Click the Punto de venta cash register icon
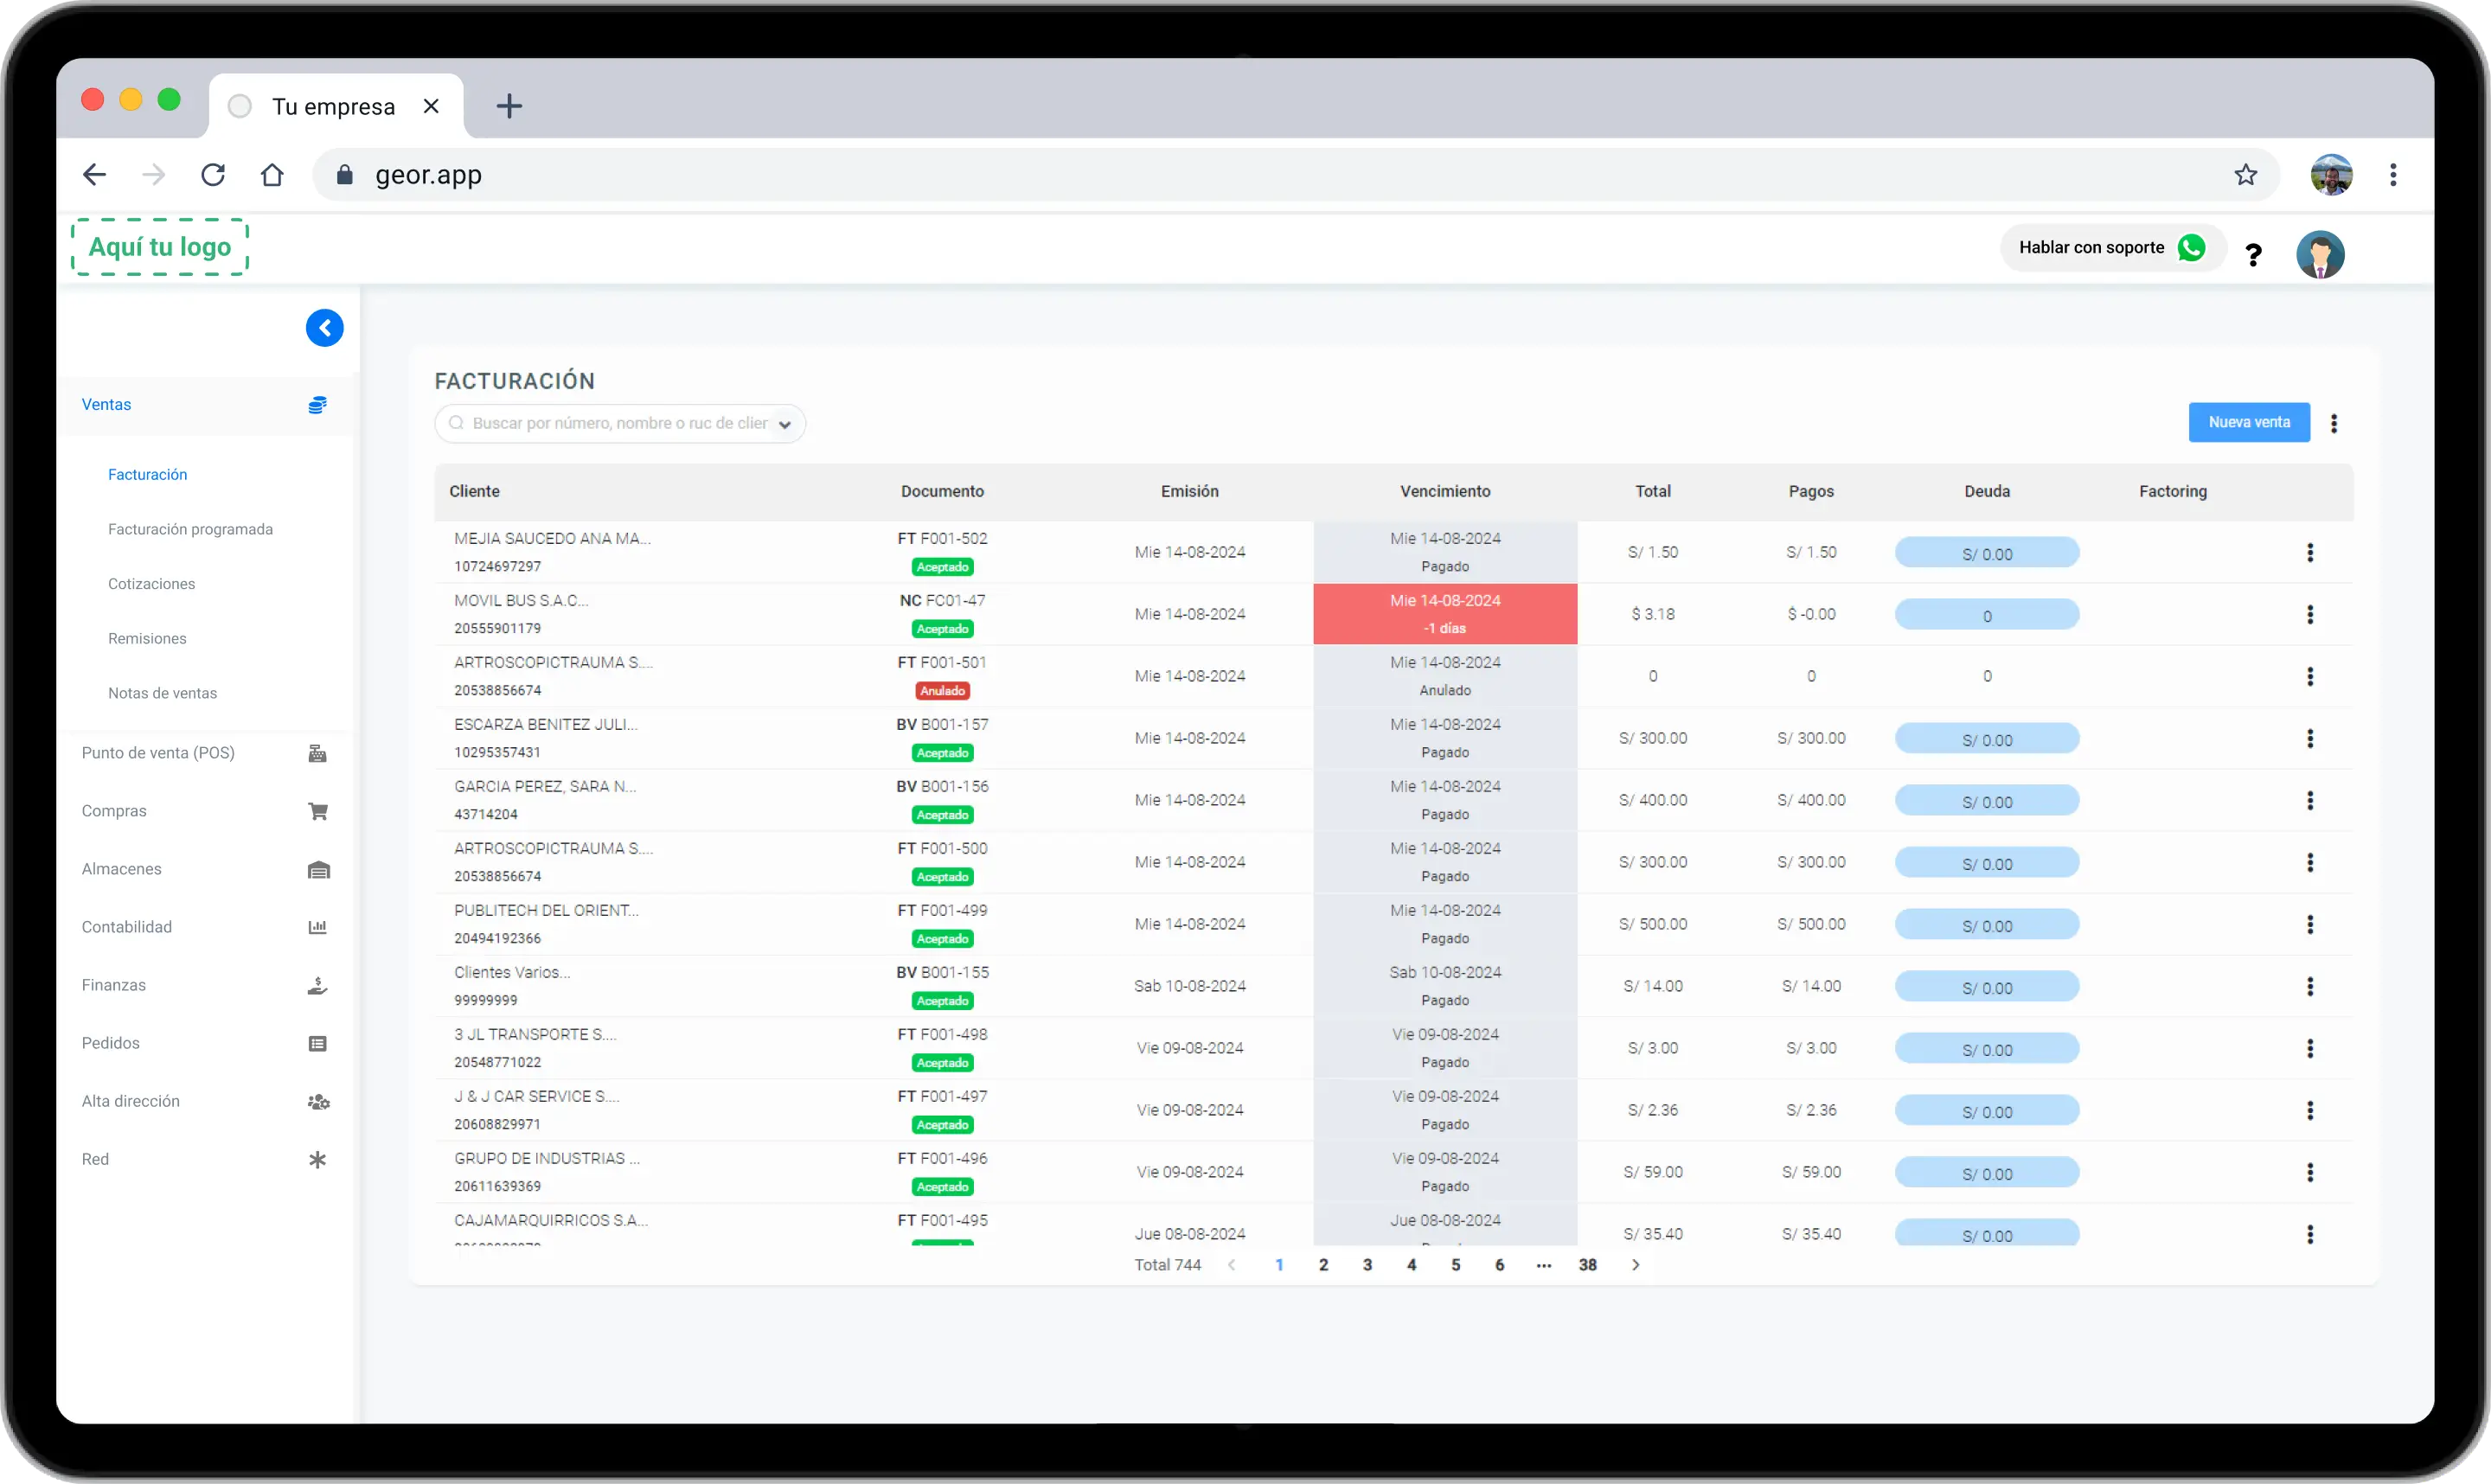The image size is (2491, 1484). [317, 753]
